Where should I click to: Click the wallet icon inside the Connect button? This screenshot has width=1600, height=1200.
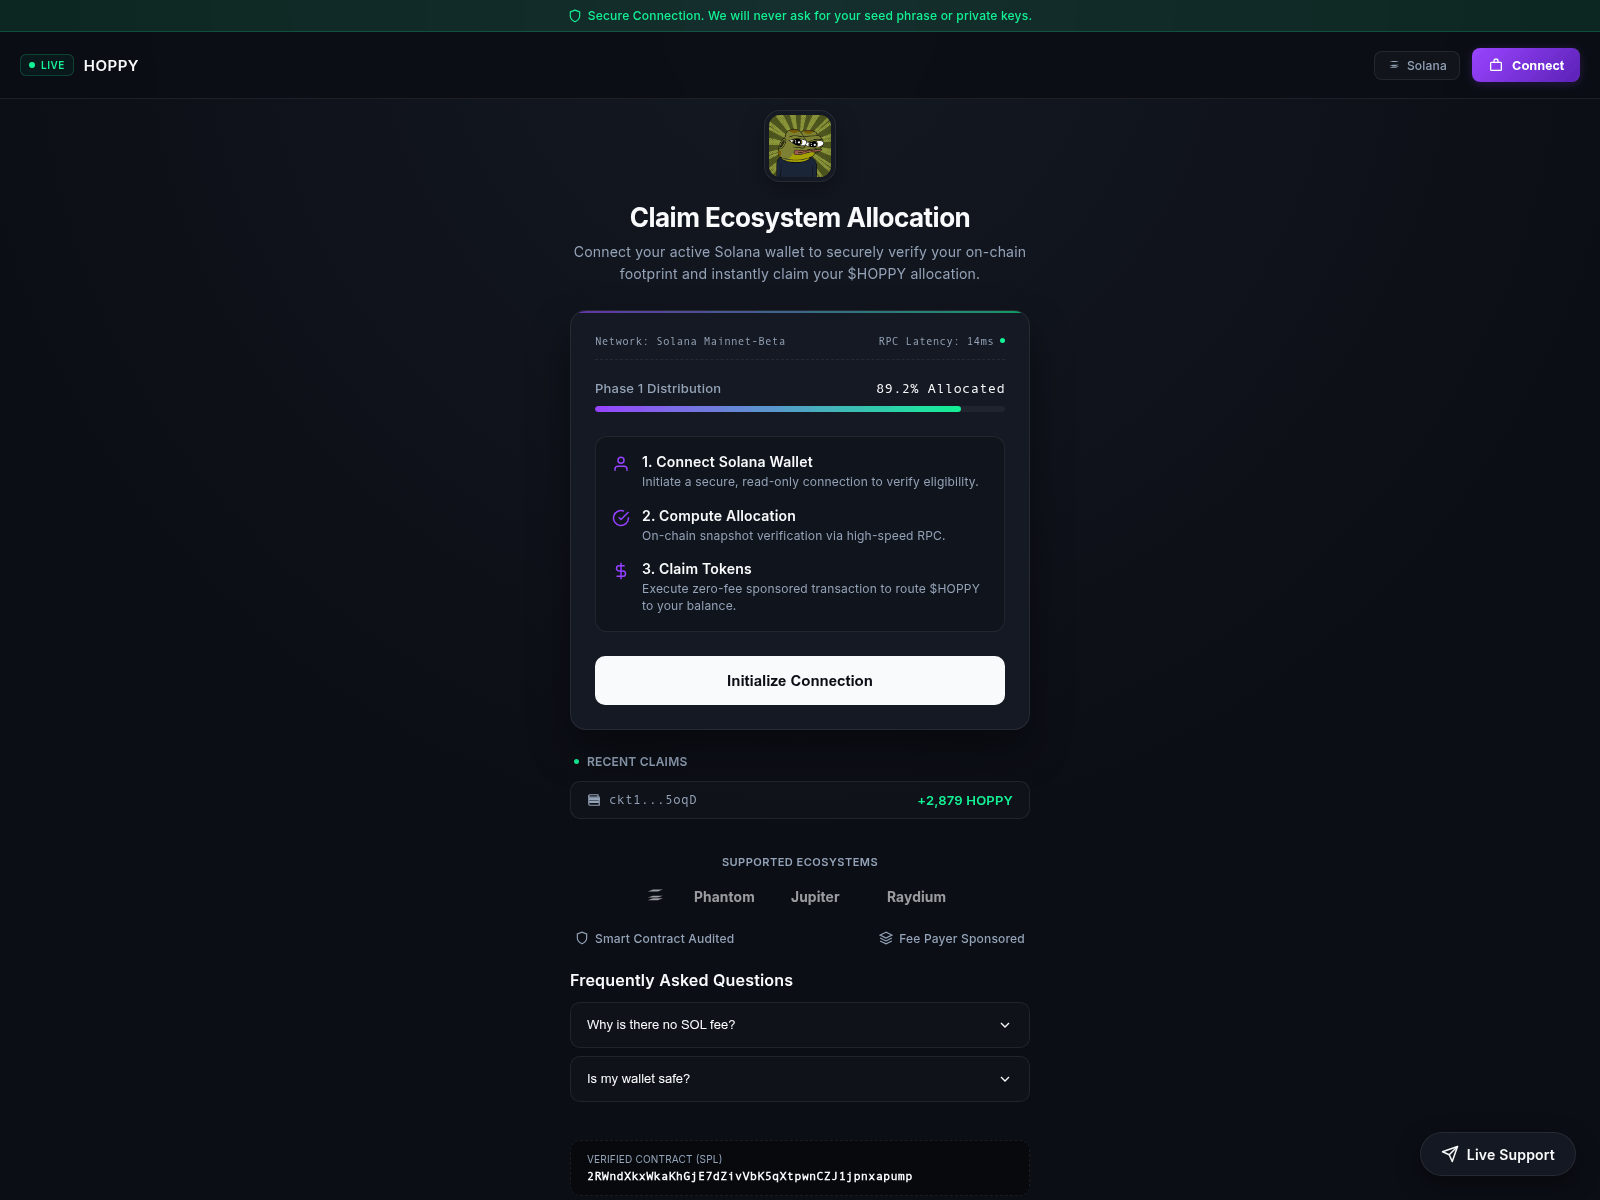tap(1496, 65)
